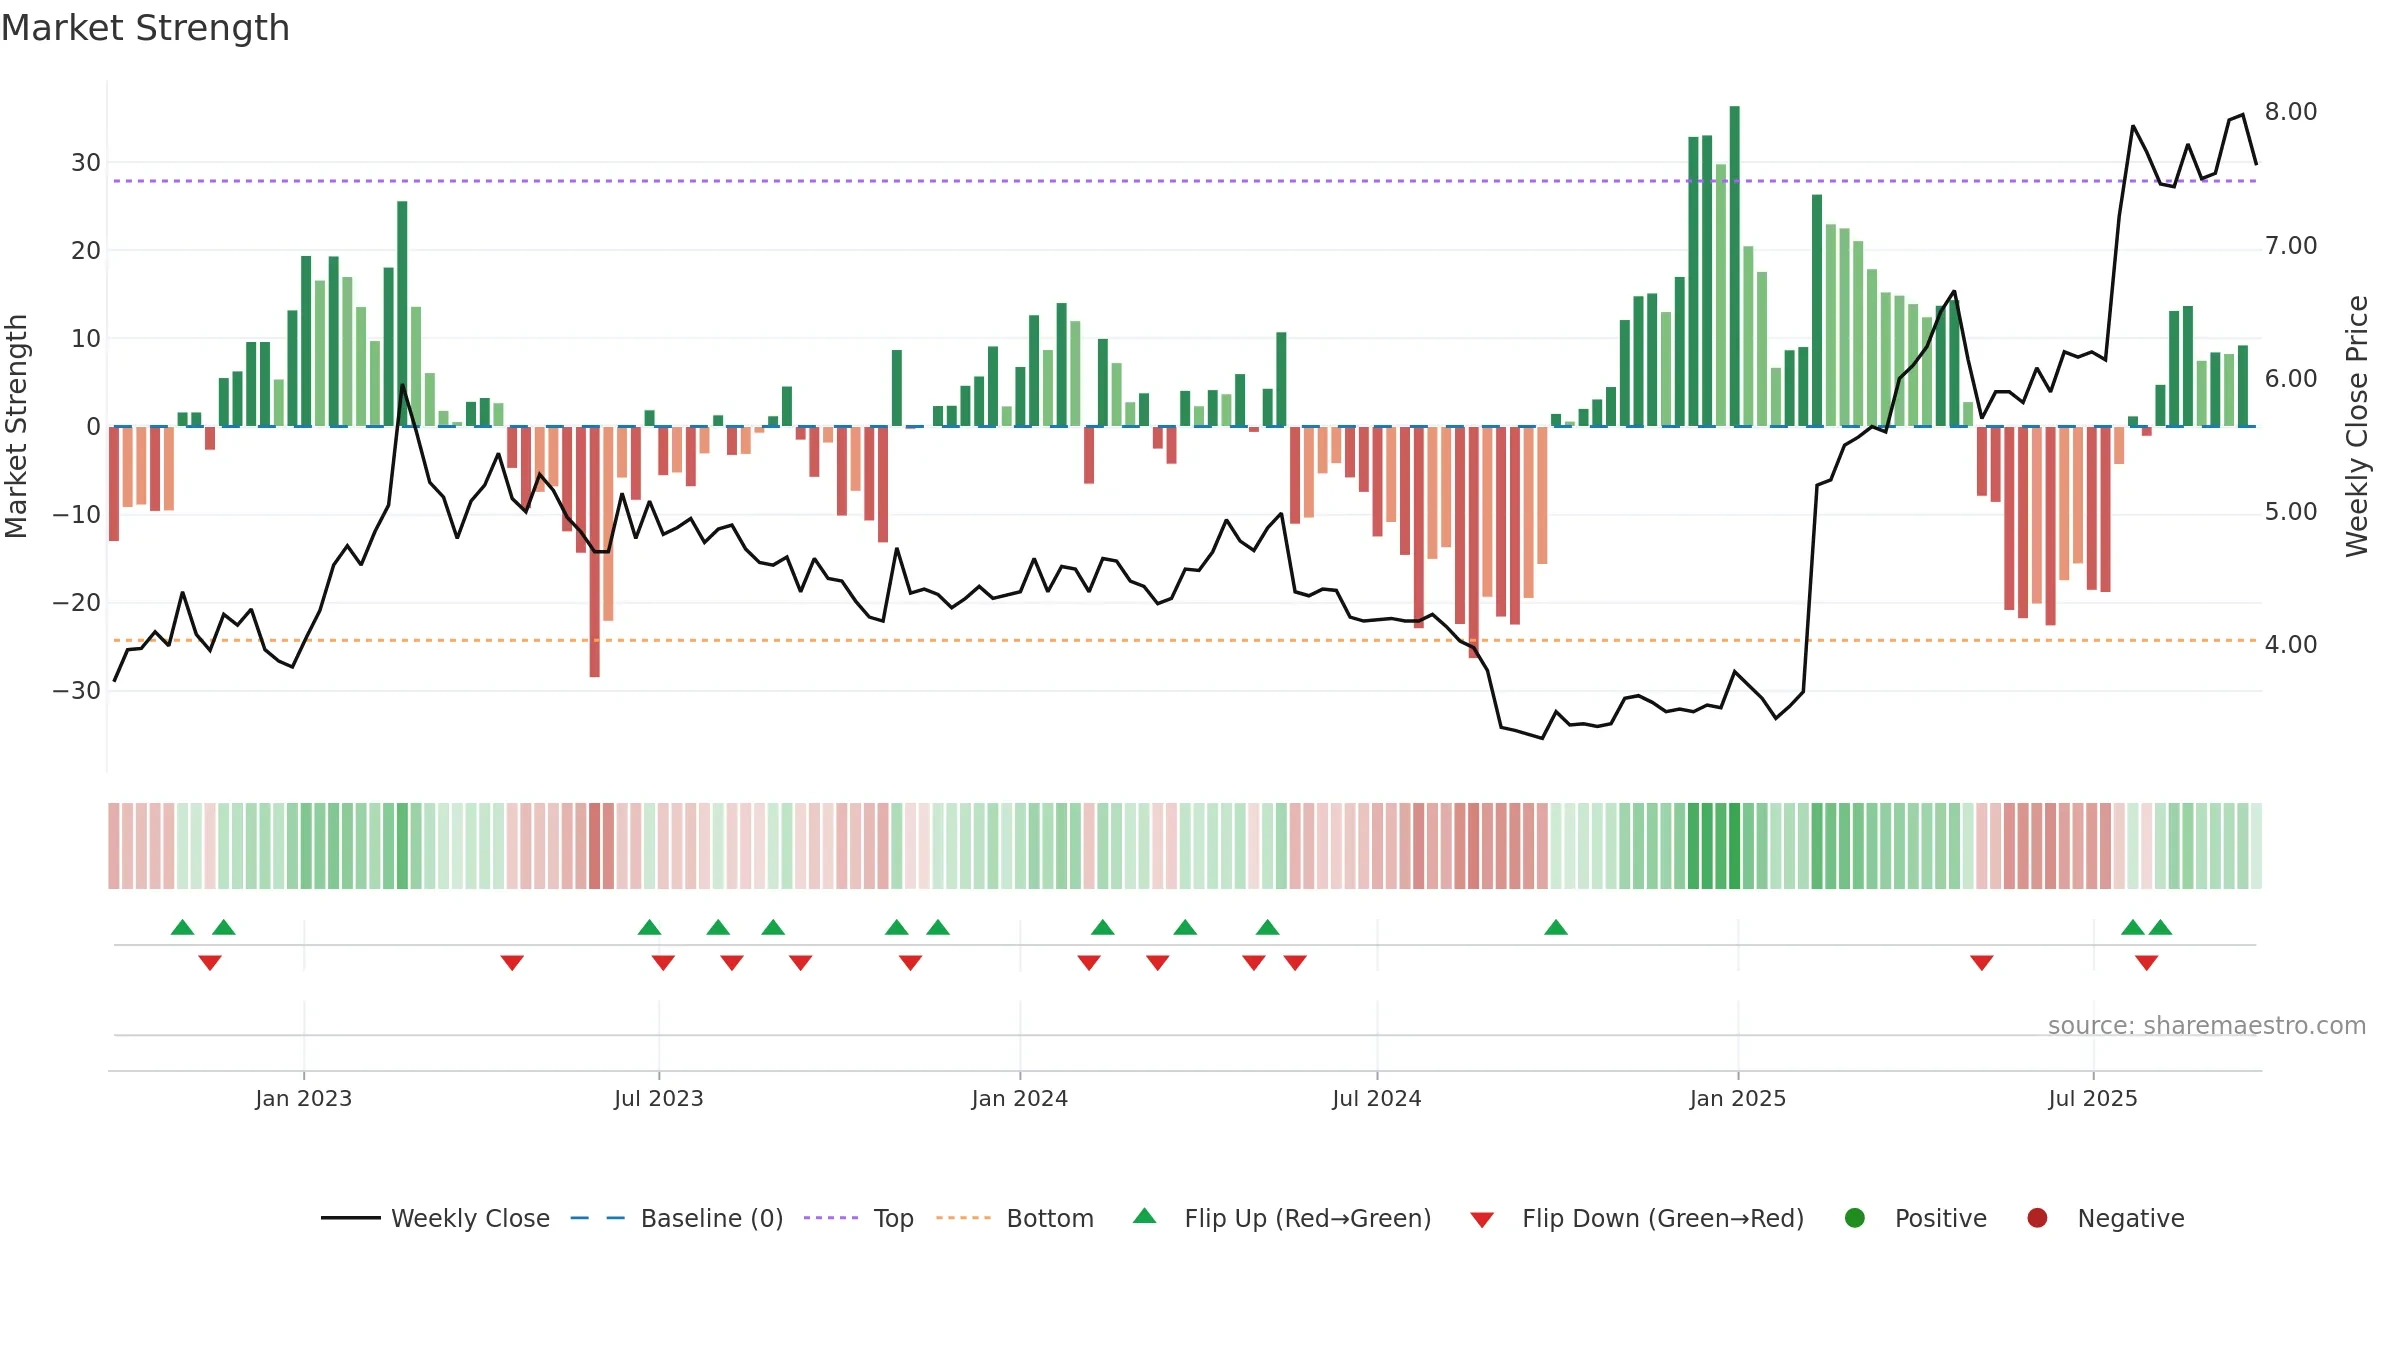Screen dimensions: 2400x1350
Task: Click the lone flip-up triangle after Jul 2024
Action: (x=1556, y=927)
